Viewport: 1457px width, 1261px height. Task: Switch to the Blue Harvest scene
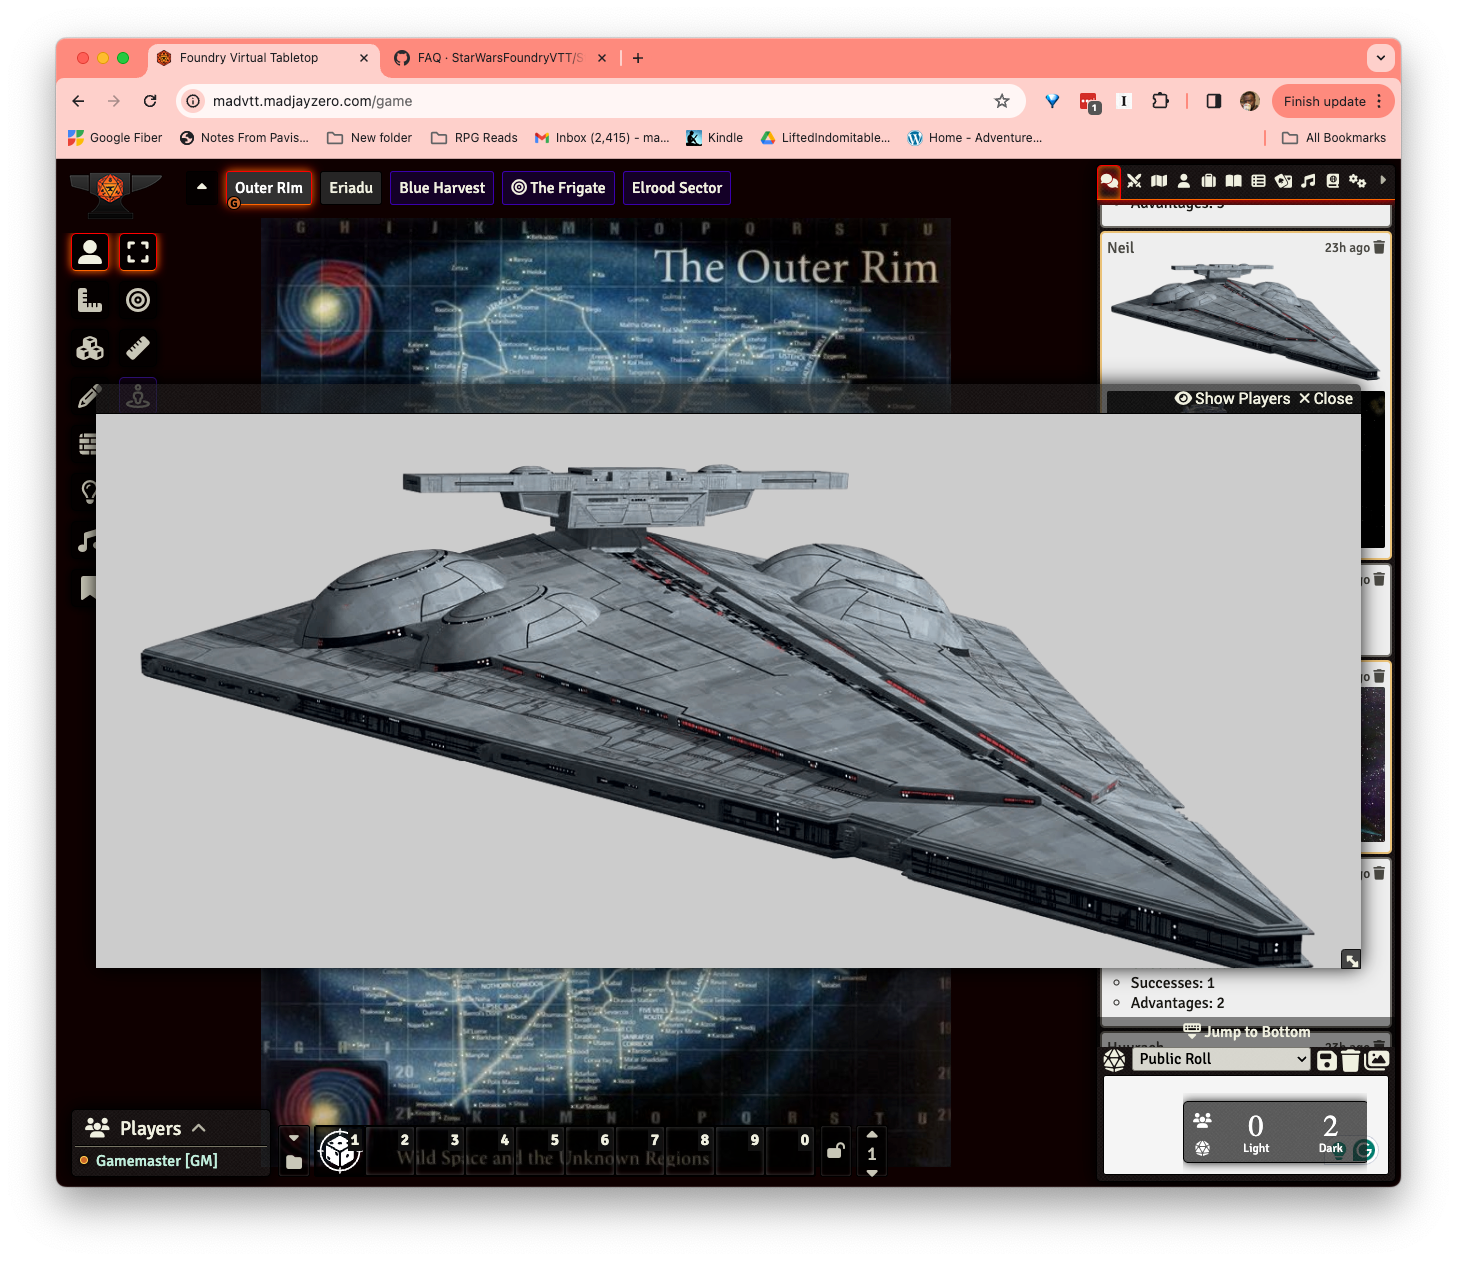point(442,188)
